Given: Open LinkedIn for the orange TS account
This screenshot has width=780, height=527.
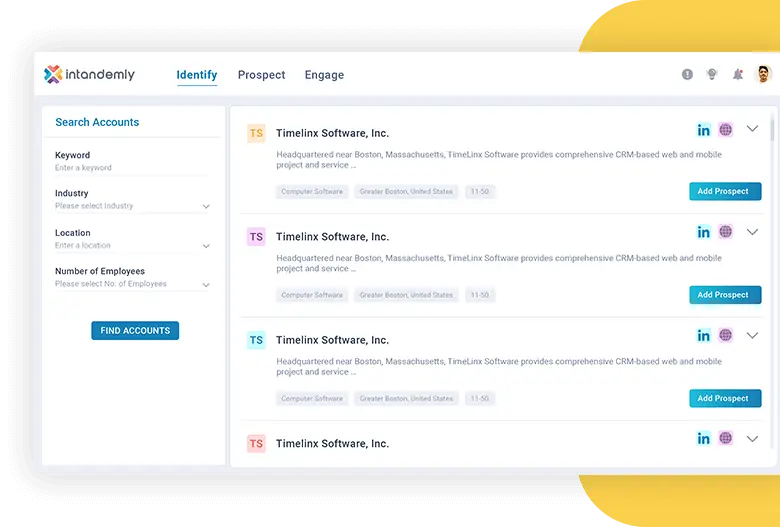Looking at the screenshot, I should coord(703,130).
